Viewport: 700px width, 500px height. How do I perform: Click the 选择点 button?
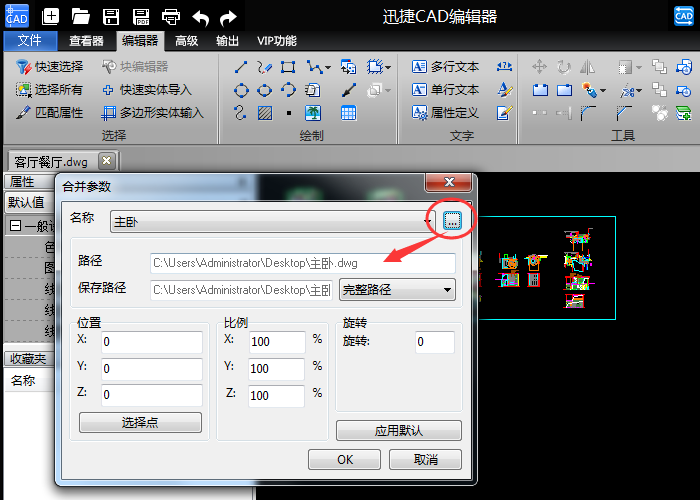click(140, 422)
